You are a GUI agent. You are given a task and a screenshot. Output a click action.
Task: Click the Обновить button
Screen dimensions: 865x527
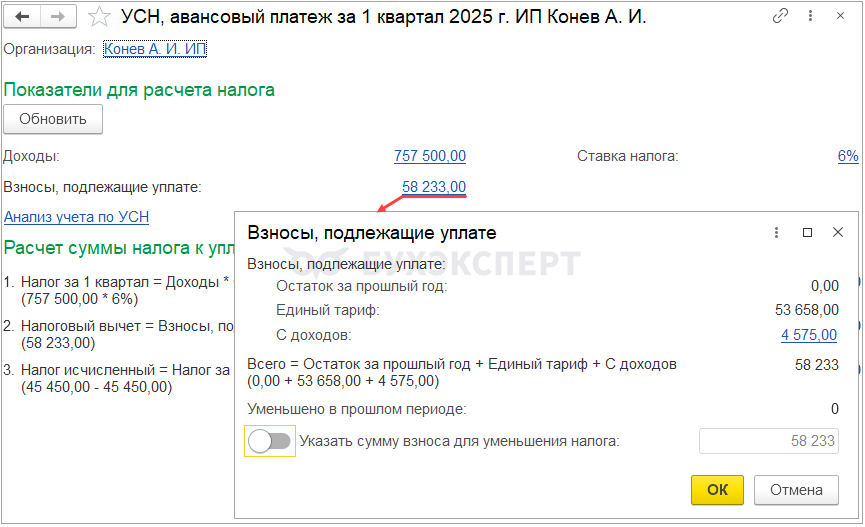pos(53,119)
